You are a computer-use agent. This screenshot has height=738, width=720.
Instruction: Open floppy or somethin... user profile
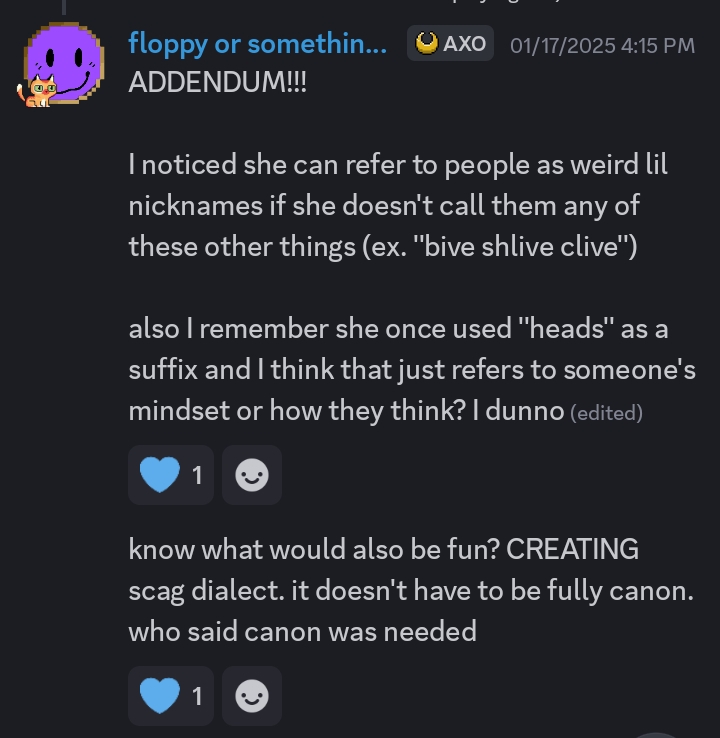257,44
